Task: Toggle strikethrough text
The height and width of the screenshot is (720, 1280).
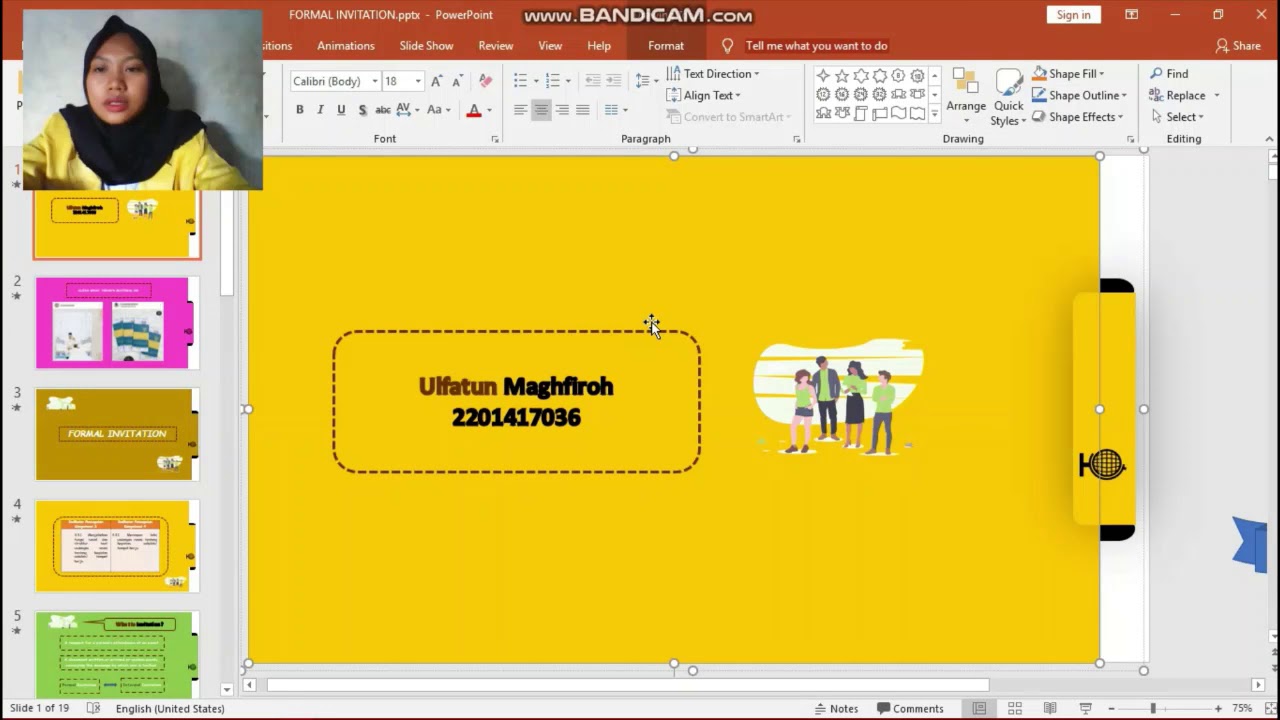Action: click(x=383, y=110)
